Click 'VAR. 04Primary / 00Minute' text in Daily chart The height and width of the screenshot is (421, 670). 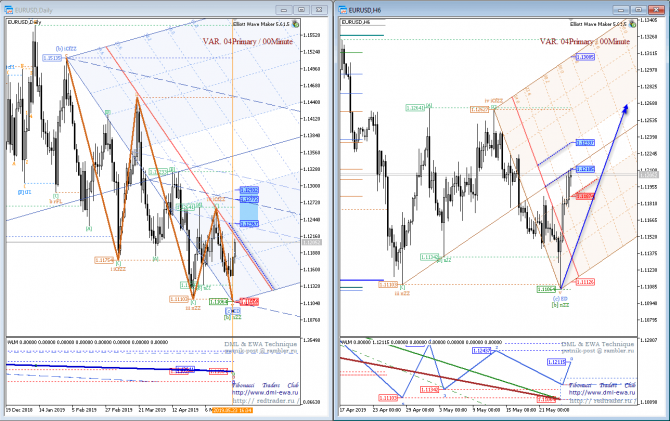pos(248,41)
